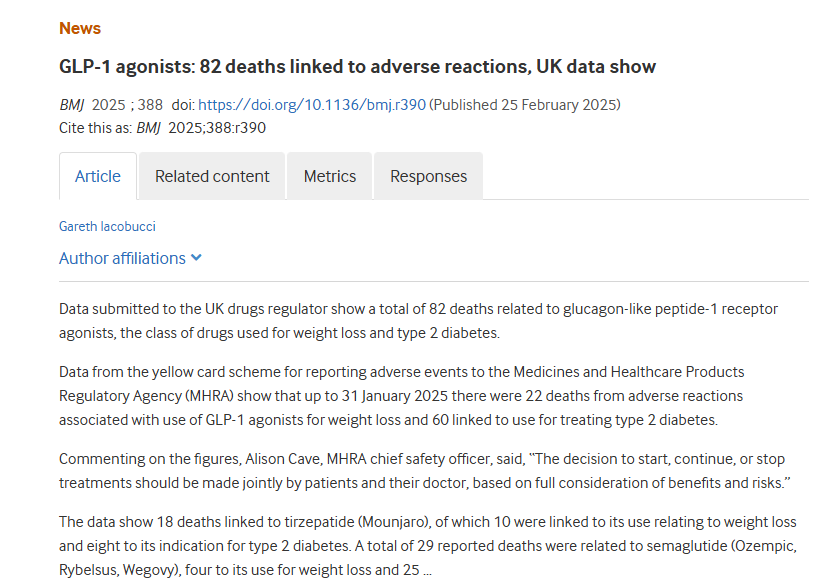Switch to the Article tab
The width and height of the screenshot is (816, 581).
tap(98, 176)
